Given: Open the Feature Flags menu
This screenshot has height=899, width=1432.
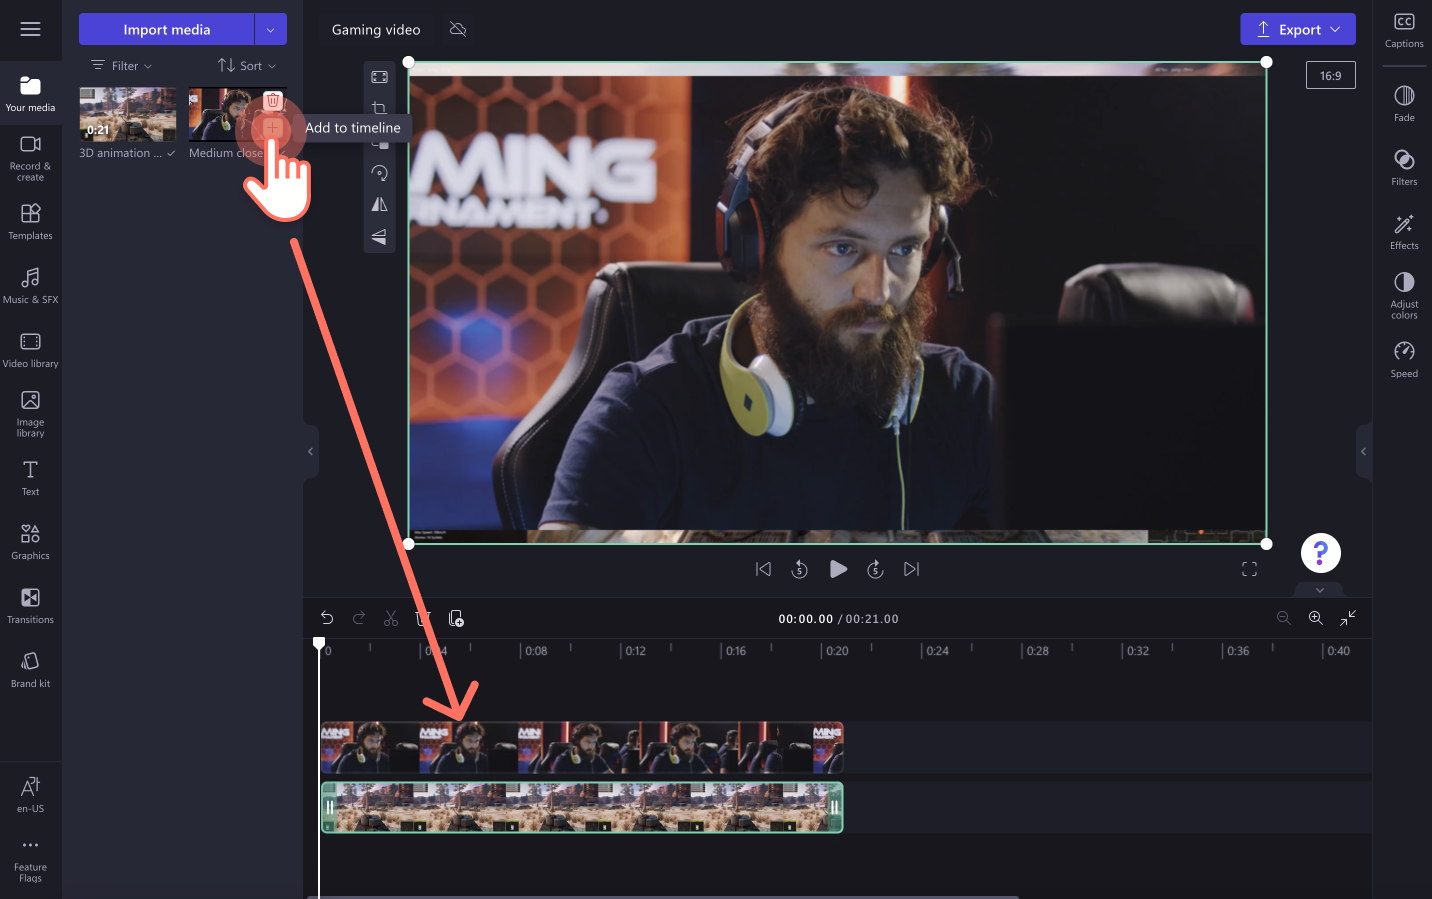Looking at the screenshot, I should pos(30,860).
